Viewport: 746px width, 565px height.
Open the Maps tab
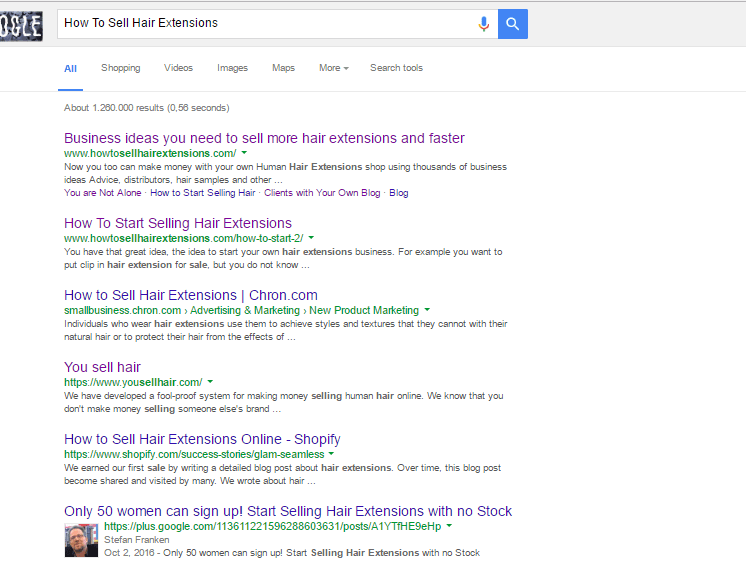284,68
